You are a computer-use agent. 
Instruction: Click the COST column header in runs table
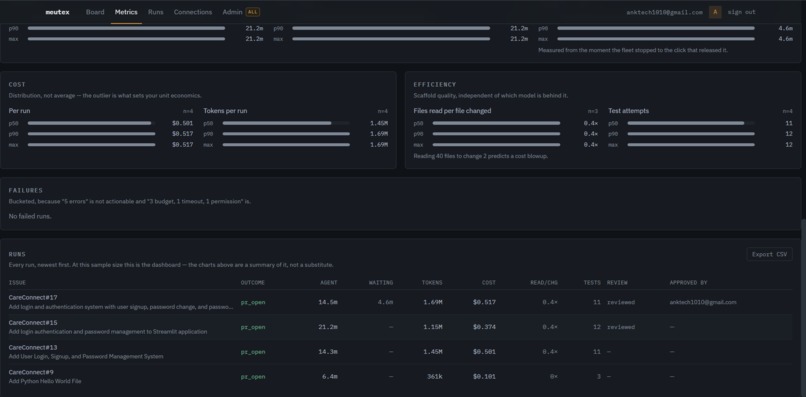coord(489,282)
